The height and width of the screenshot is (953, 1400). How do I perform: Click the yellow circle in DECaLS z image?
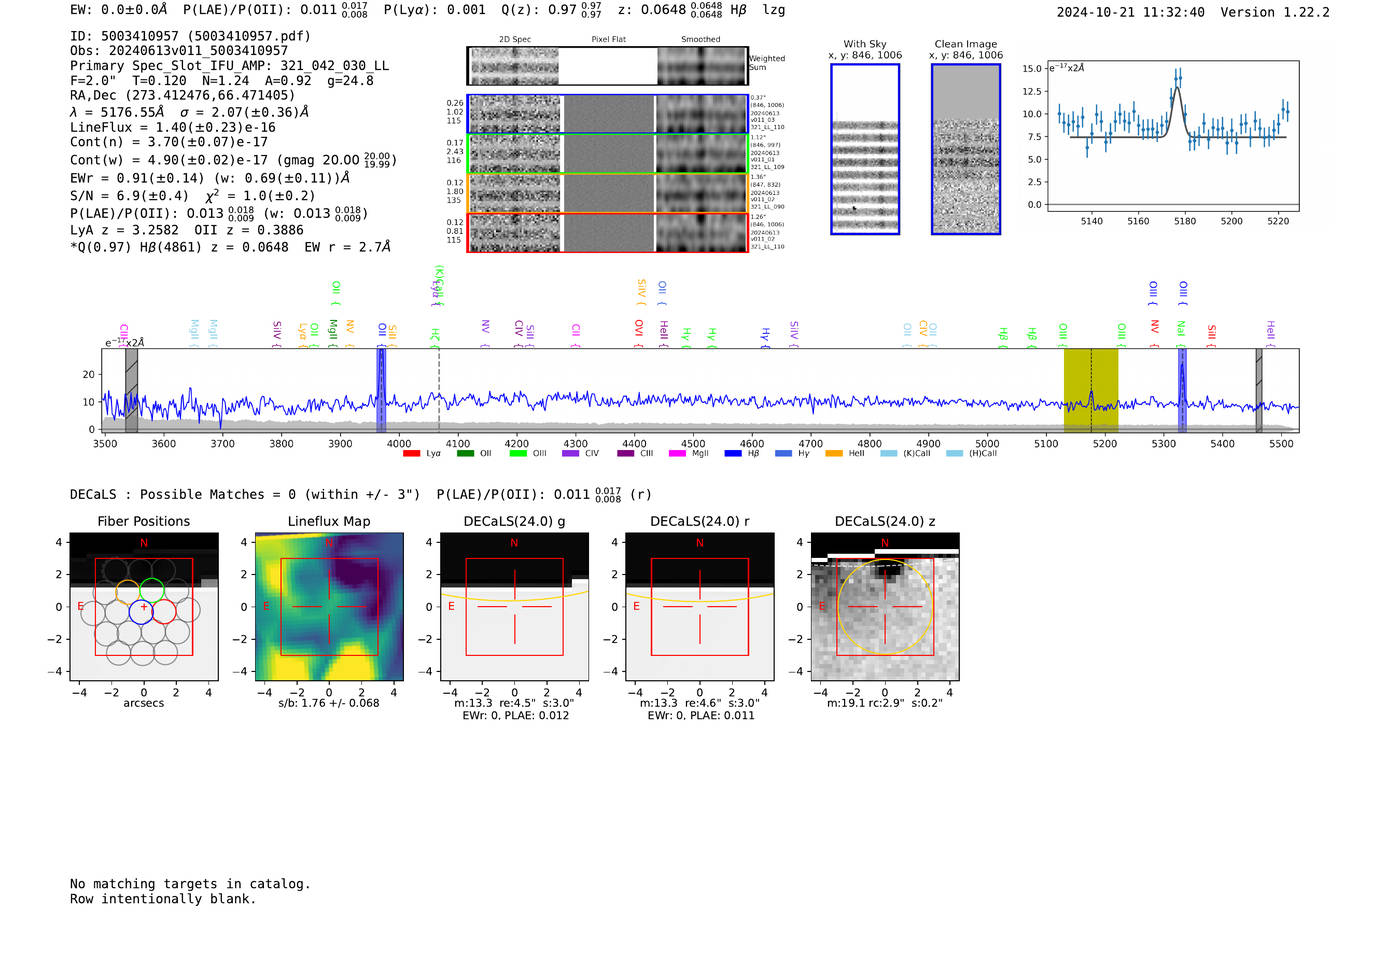[885, 606]
